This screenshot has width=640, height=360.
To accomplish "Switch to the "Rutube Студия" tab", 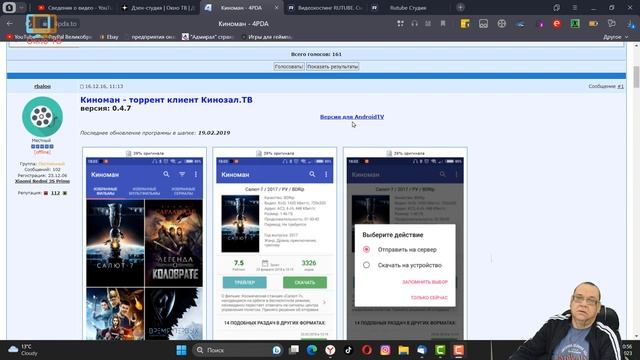I will [408, 8].
